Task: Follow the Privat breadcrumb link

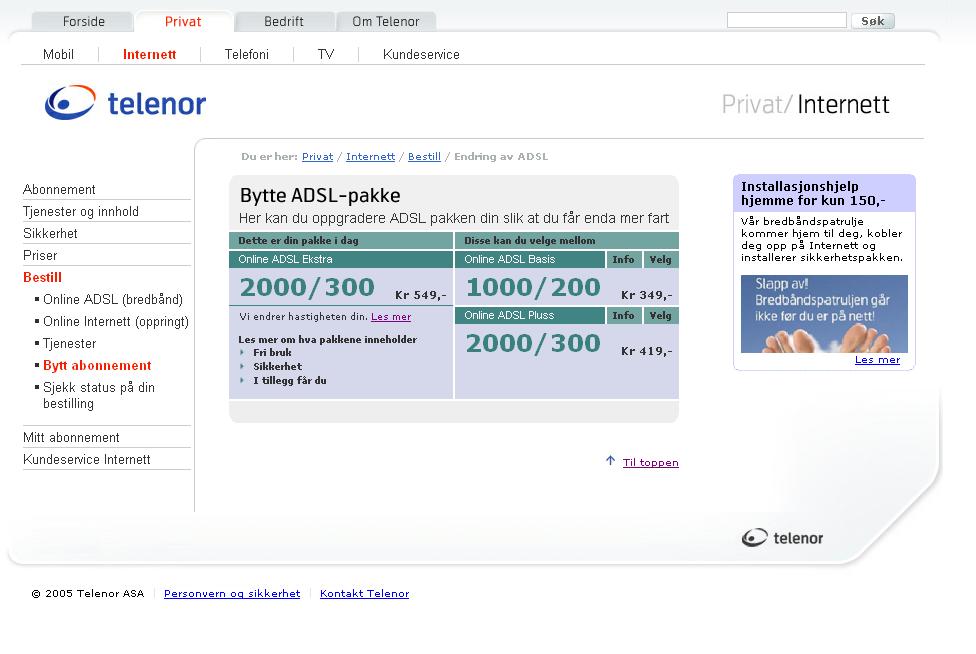Action: click(x=317, y=156)
